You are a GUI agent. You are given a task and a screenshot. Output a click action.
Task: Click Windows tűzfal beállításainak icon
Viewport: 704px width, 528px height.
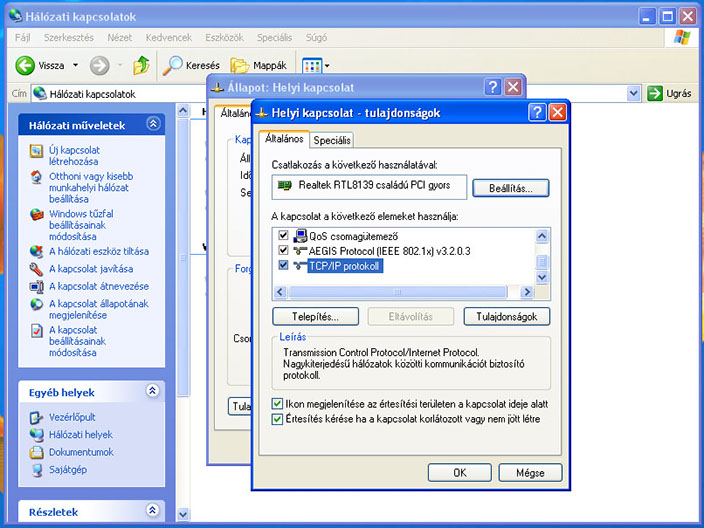tap(36, 215)
